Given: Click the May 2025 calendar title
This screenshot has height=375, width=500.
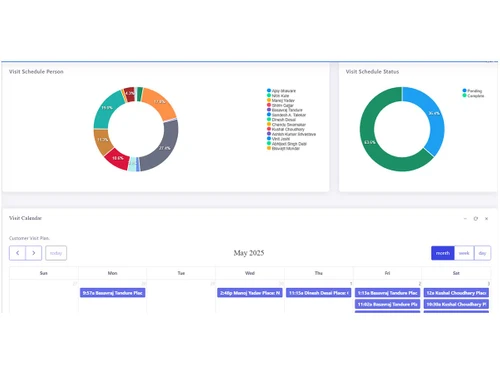Looking at the screenshot, I should [x=249, y=253].
